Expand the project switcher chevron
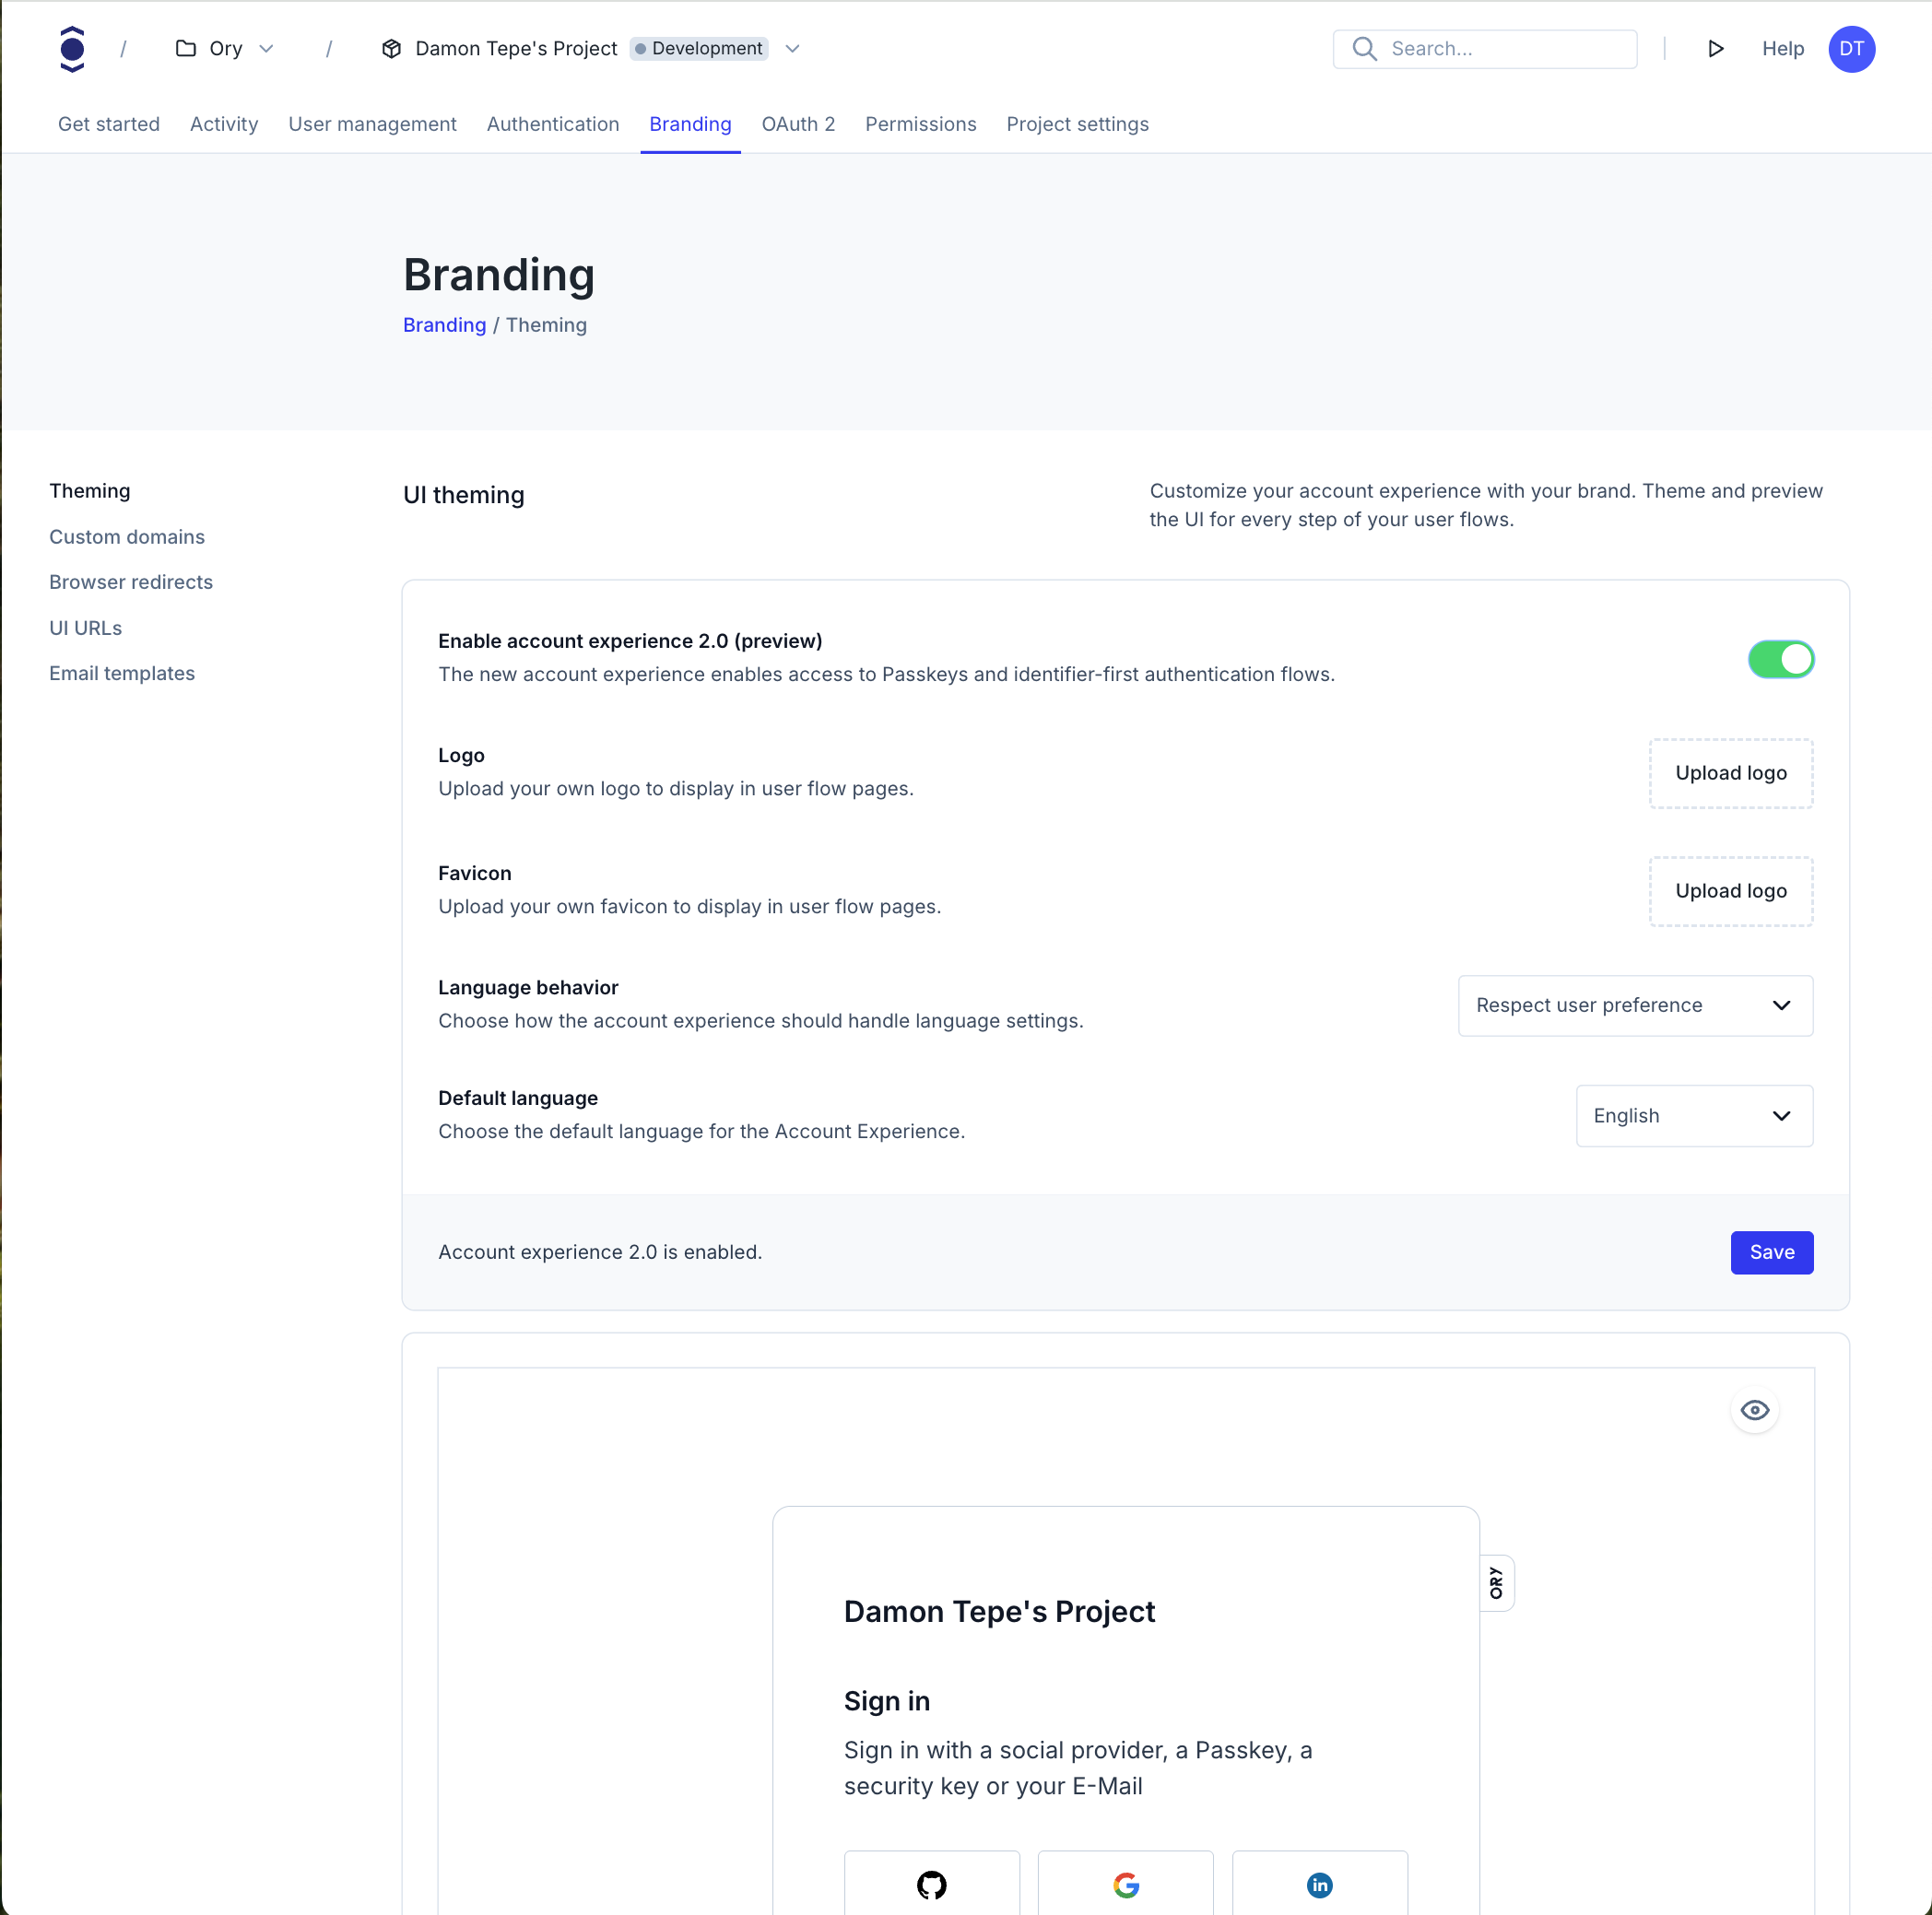The height and width of the screenshot is (1915, 1932). point(792,49)
